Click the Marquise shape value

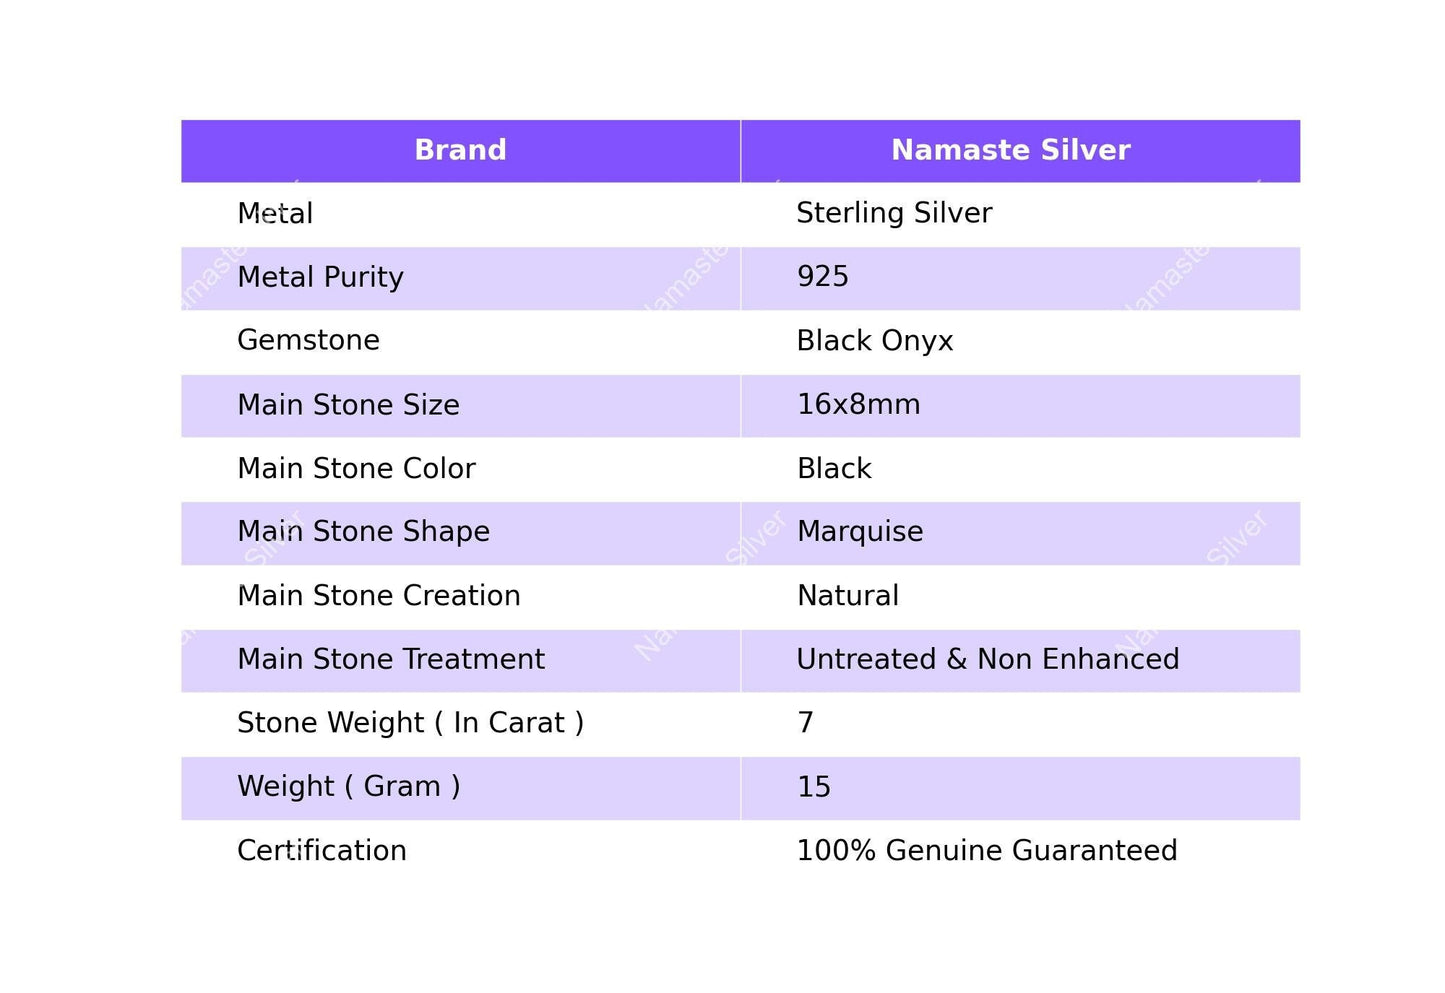860,532
